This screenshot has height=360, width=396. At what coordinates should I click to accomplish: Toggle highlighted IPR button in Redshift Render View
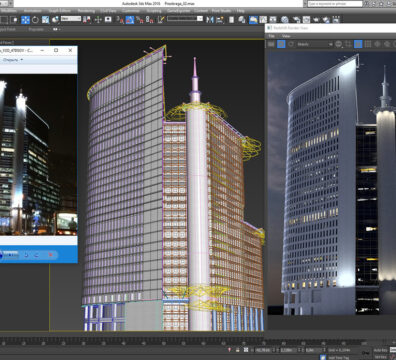pyautogui.click(x=281, y=44)
